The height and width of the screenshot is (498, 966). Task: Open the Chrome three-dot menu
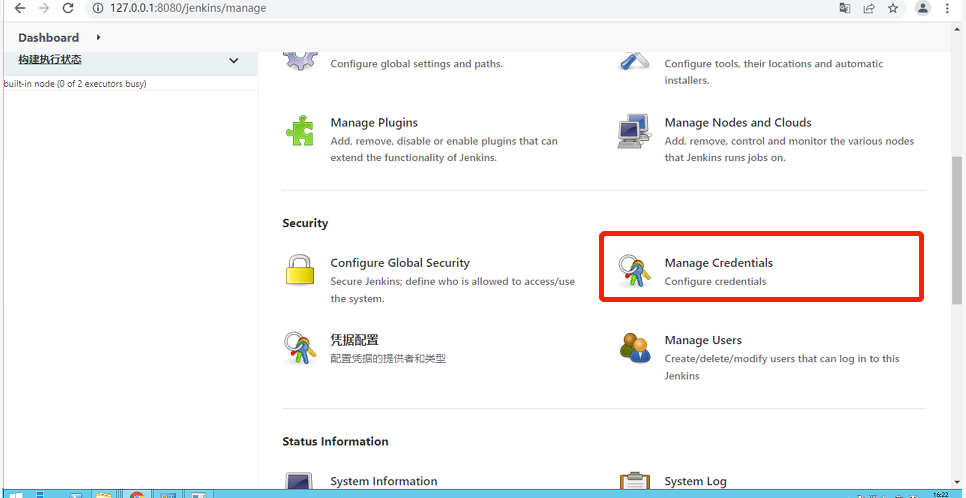[947, 9]
